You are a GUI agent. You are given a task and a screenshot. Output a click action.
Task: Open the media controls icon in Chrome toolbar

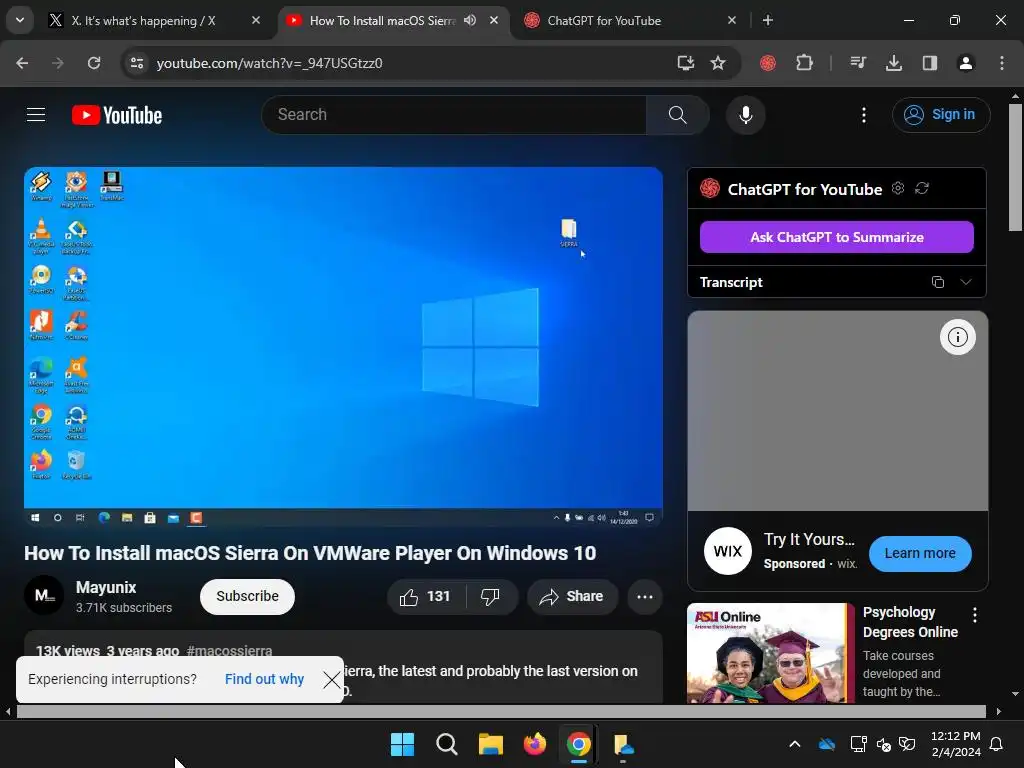tap(857, 63)
